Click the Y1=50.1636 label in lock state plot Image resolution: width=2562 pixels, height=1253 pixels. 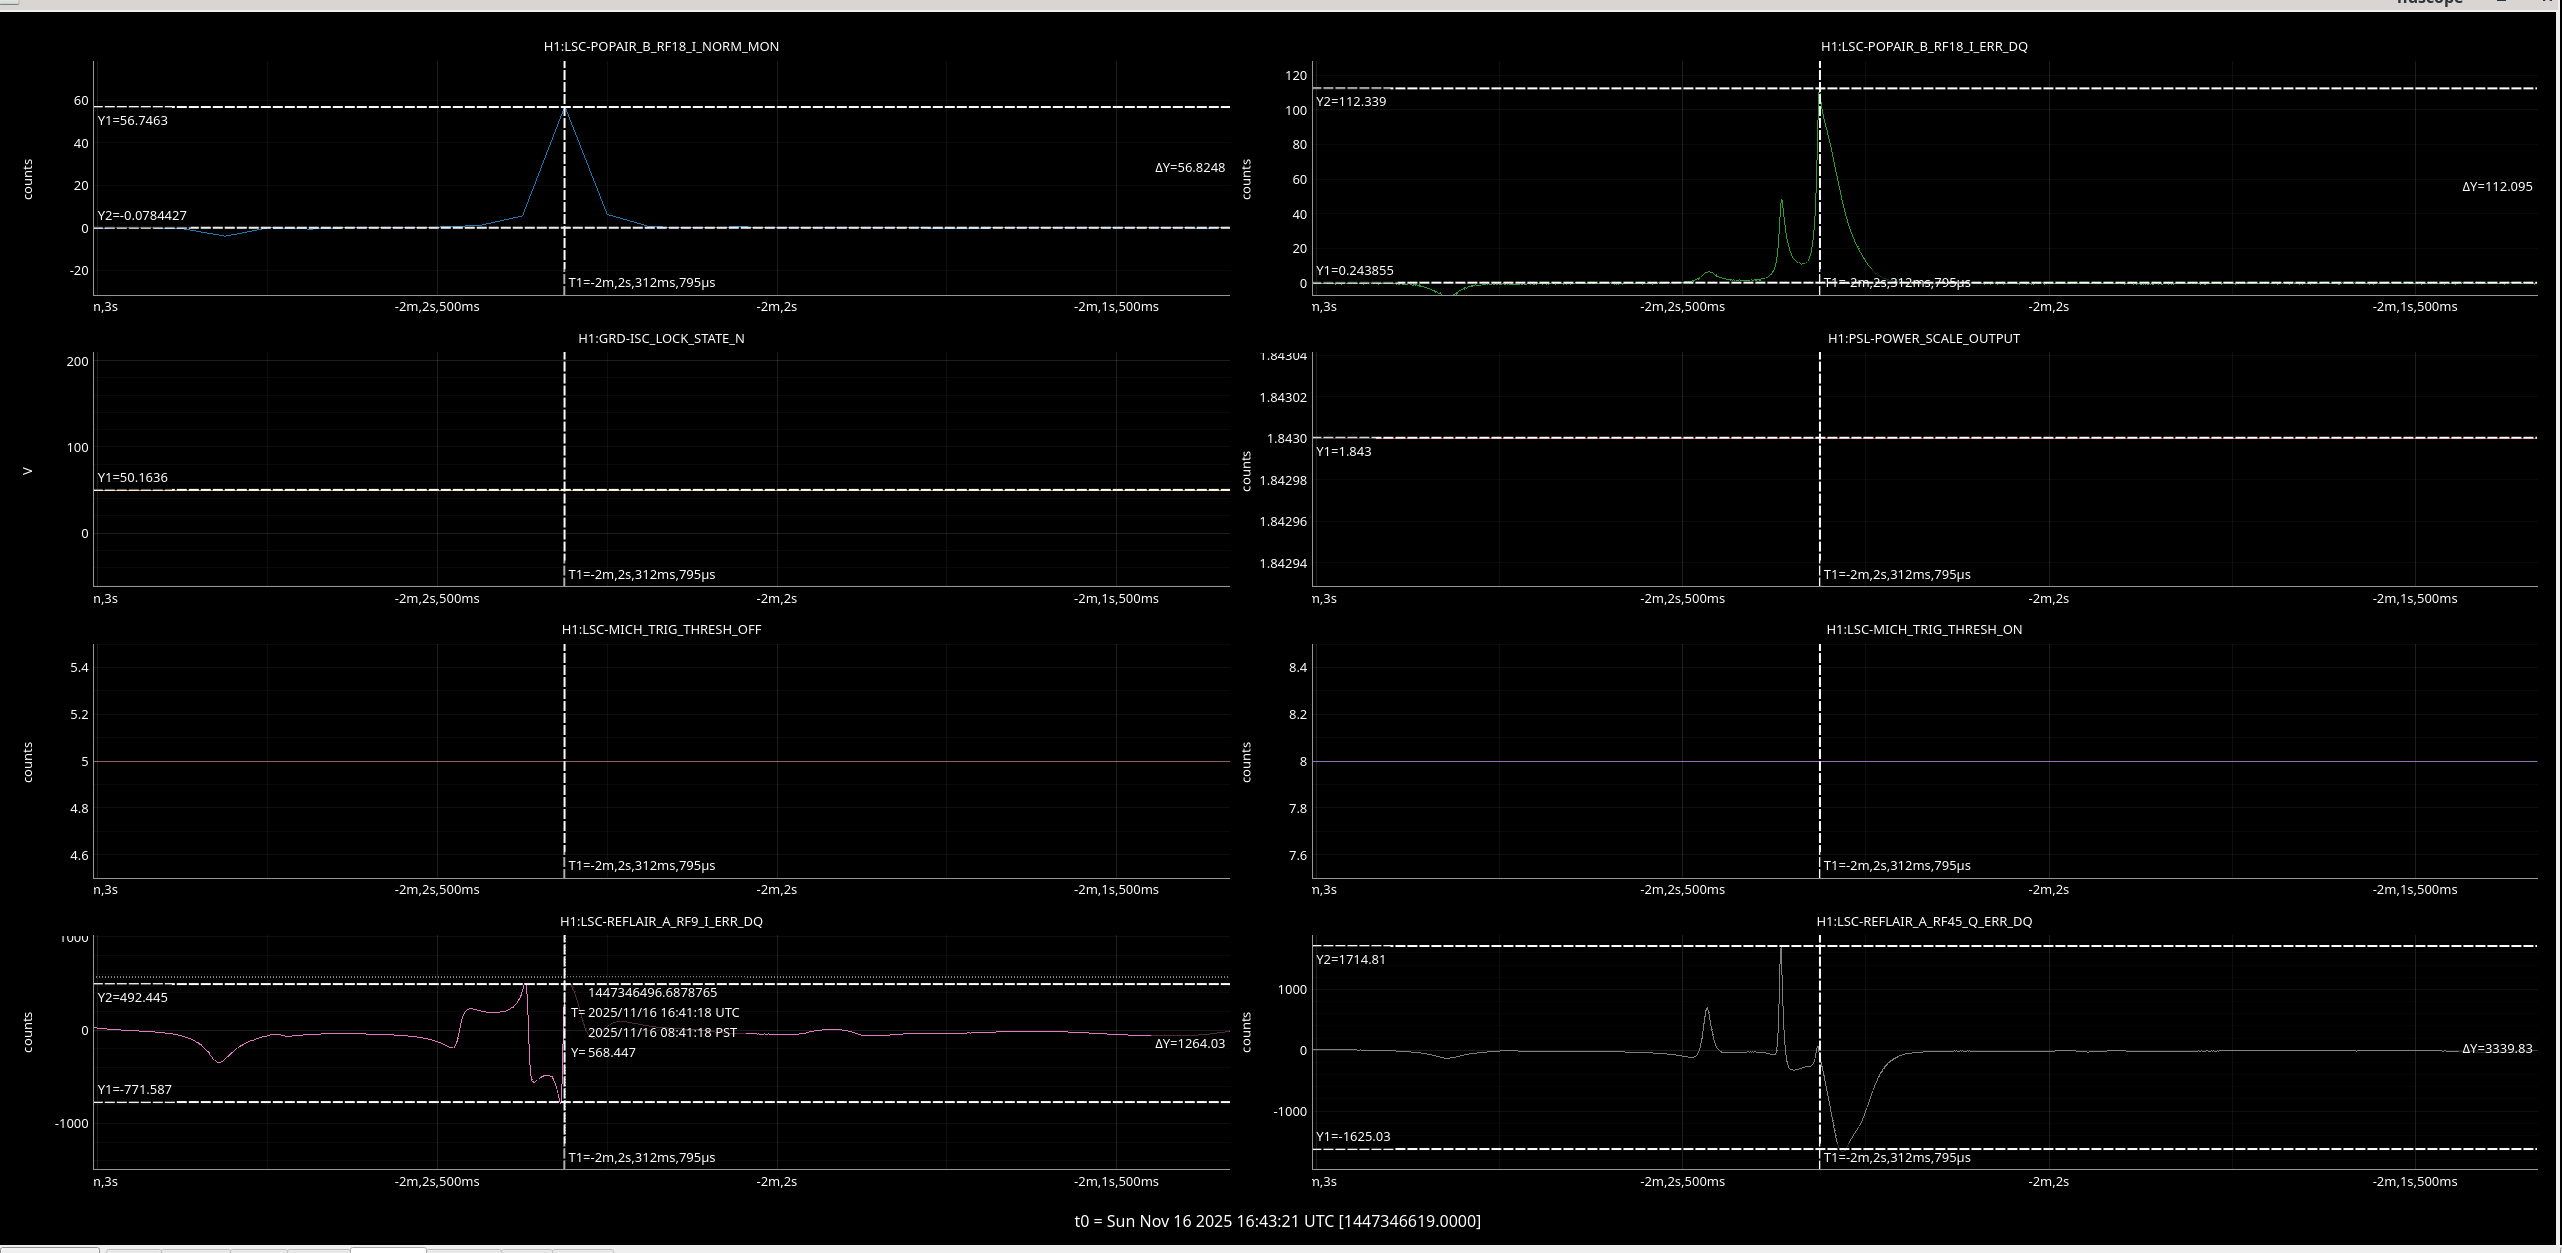132,477
